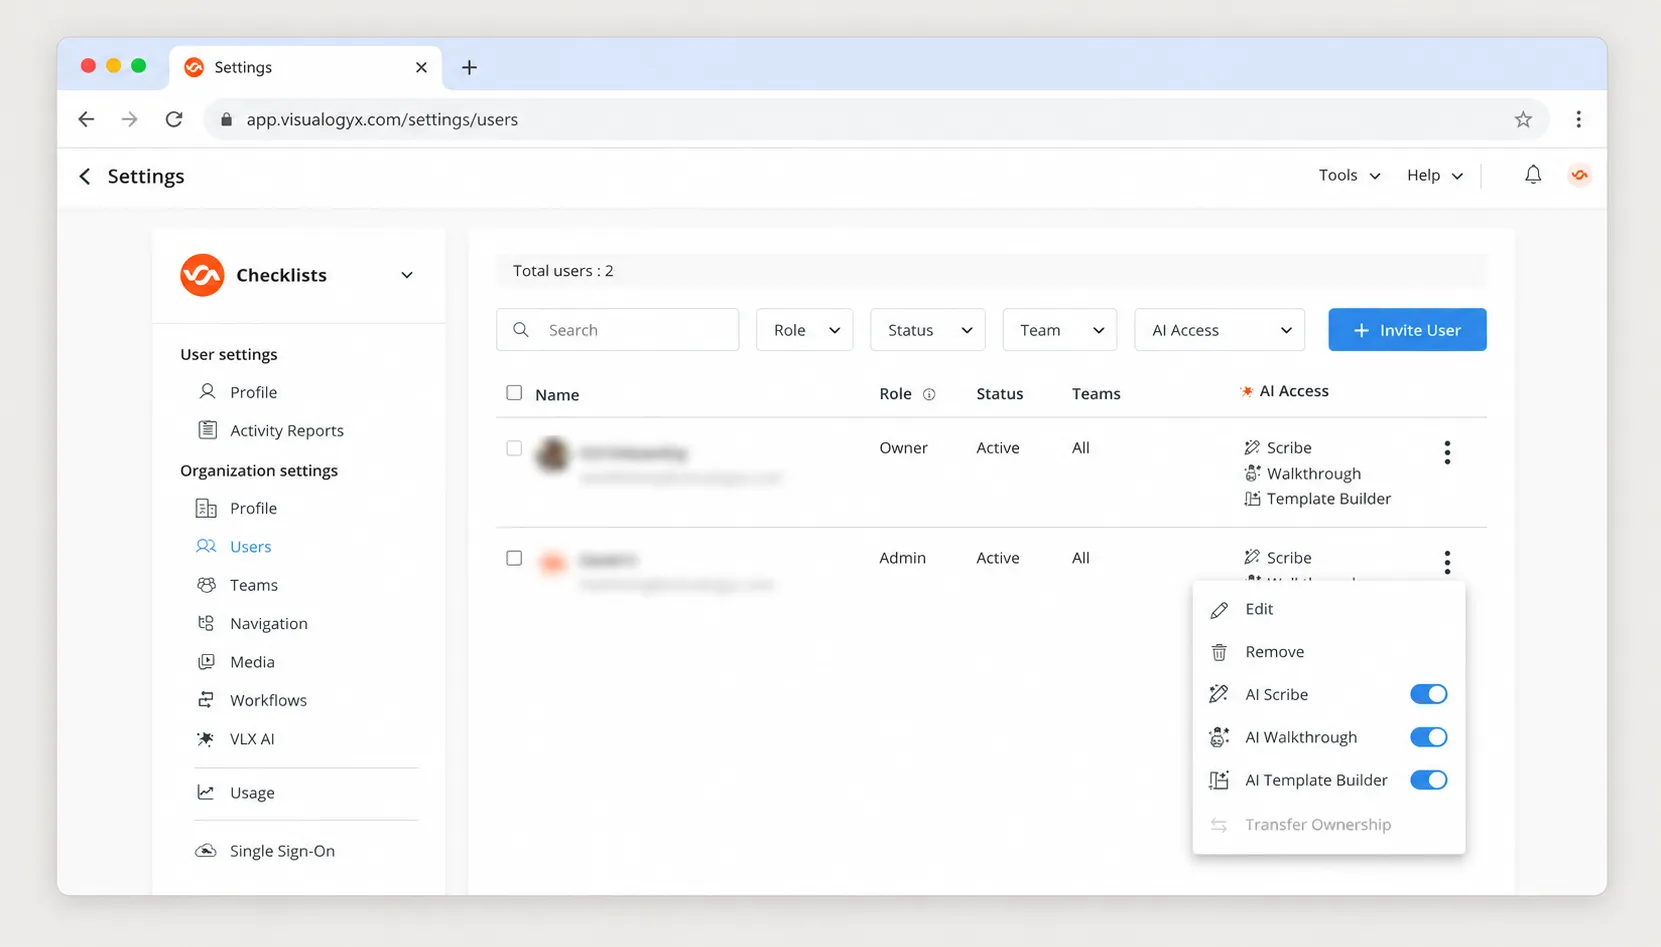This screenshot has height=947, width=1661.
Task: Open Usage in the sidebar
Action: (x=252, y=793)
